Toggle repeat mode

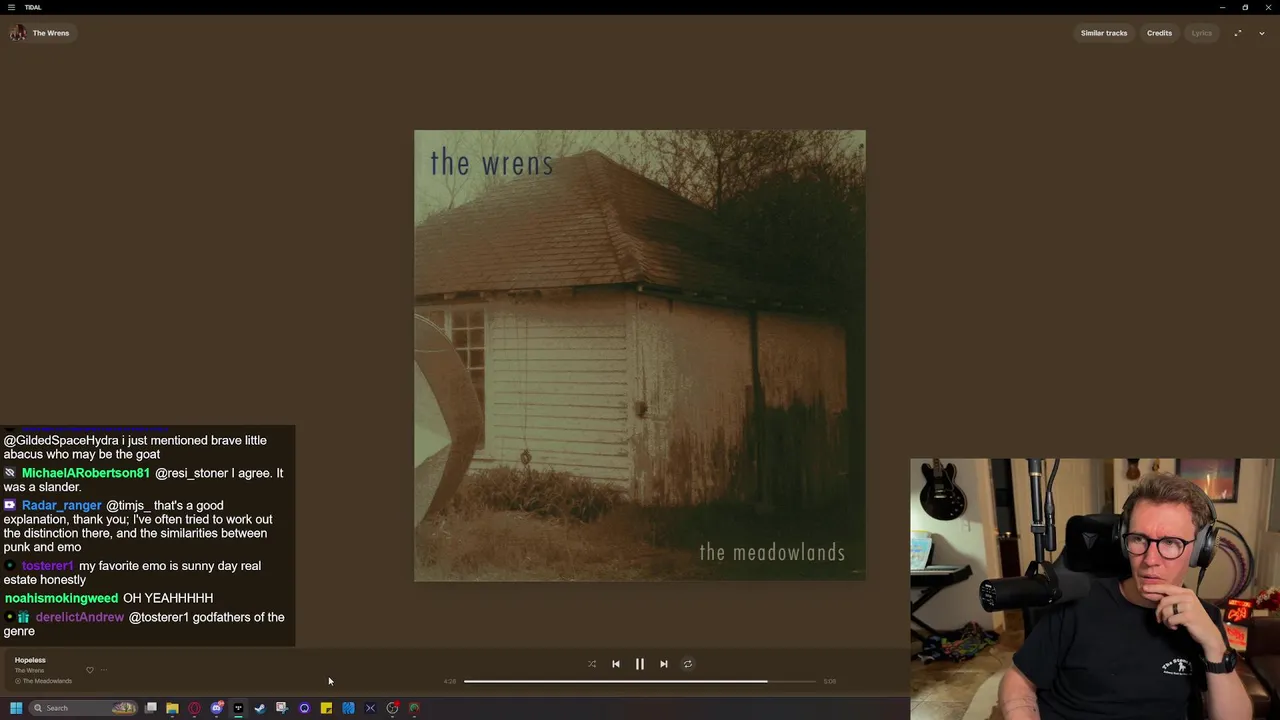688,664
